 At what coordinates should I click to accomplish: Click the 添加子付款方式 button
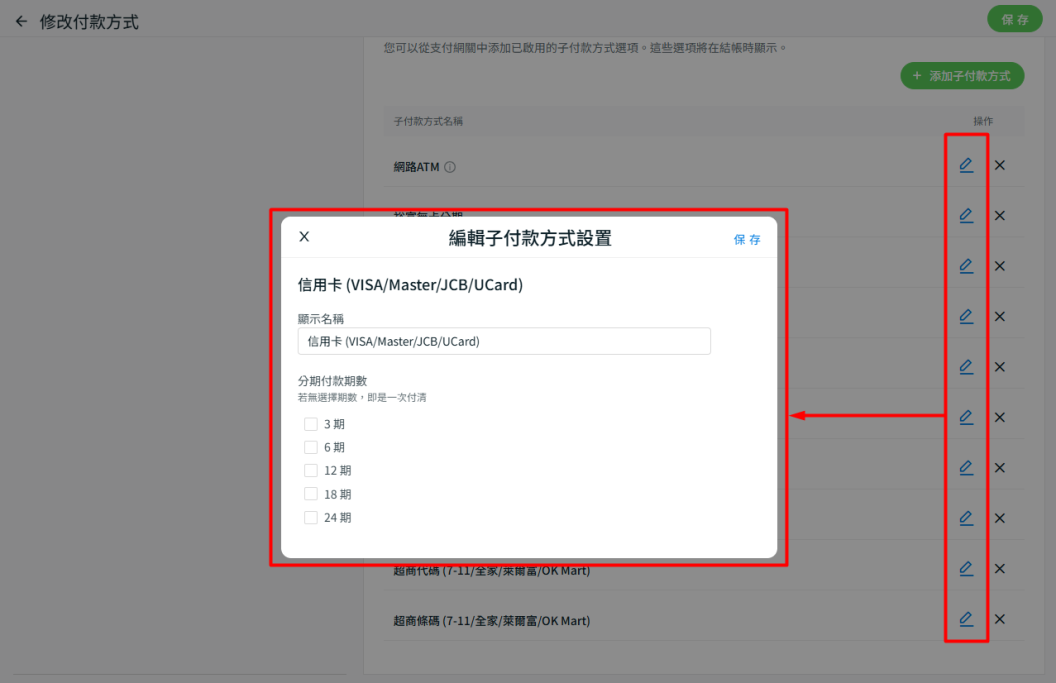pyautogui.click(x=961, y=76)
